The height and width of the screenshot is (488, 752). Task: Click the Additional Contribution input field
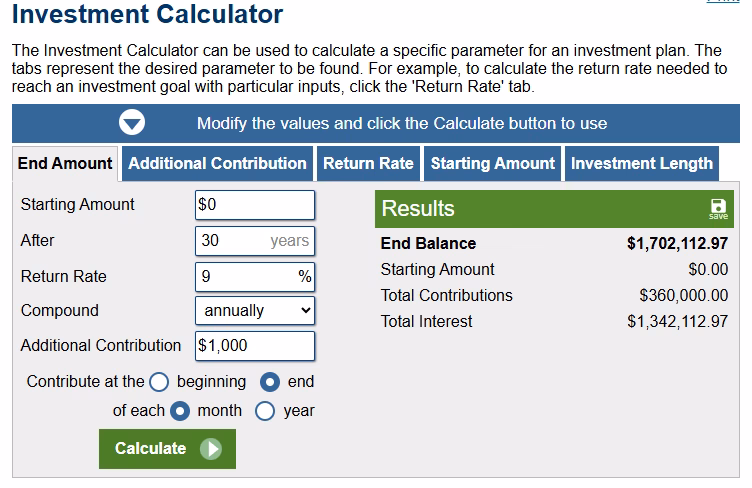[255, 346]
